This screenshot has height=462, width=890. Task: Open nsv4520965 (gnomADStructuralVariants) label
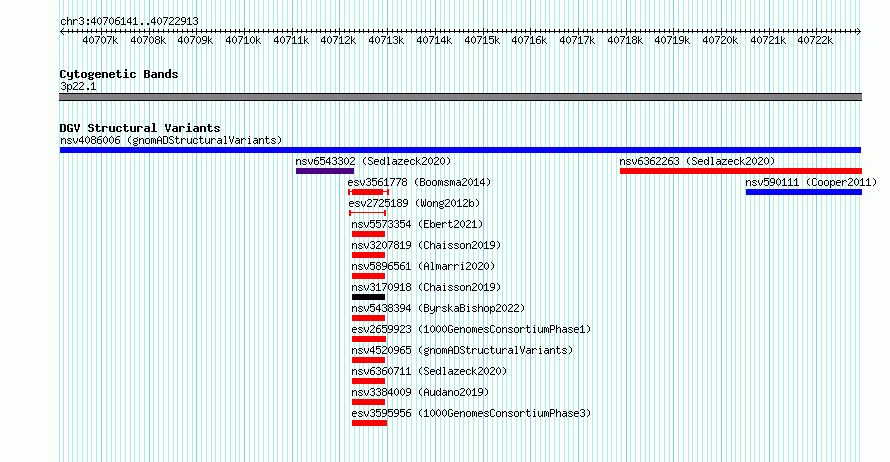(x=462, y=350)
